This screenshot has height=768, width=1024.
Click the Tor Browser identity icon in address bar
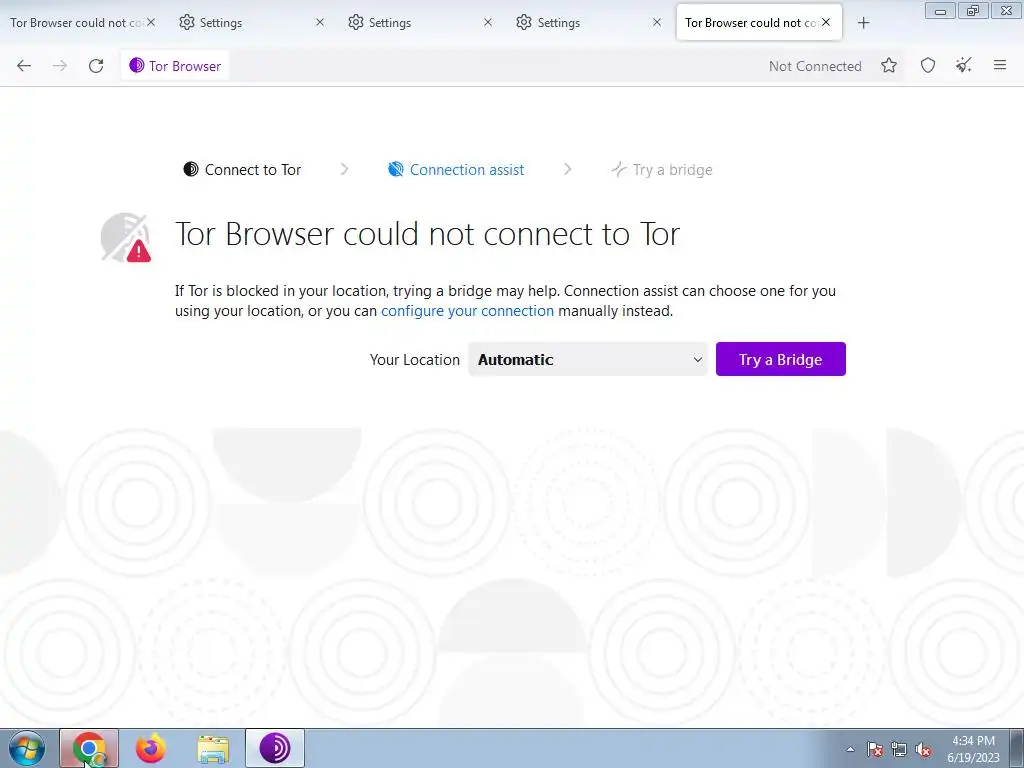[x=136, y=65]
